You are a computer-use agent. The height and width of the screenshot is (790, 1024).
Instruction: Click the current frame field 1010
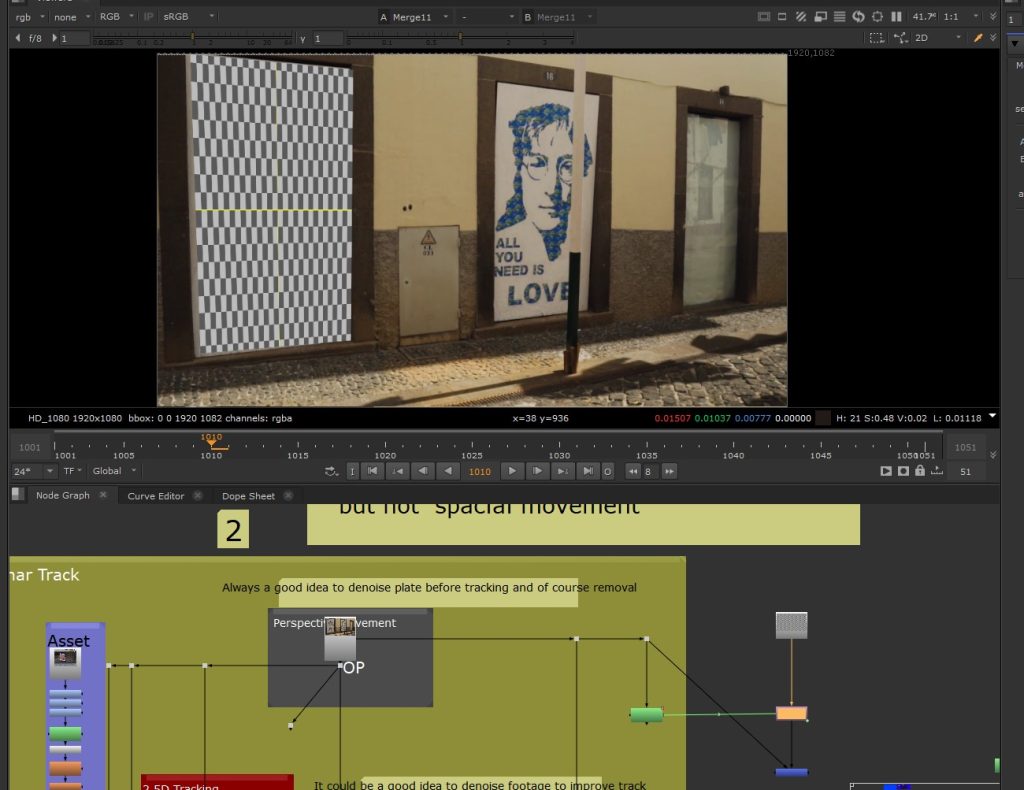tap(479, 471)
